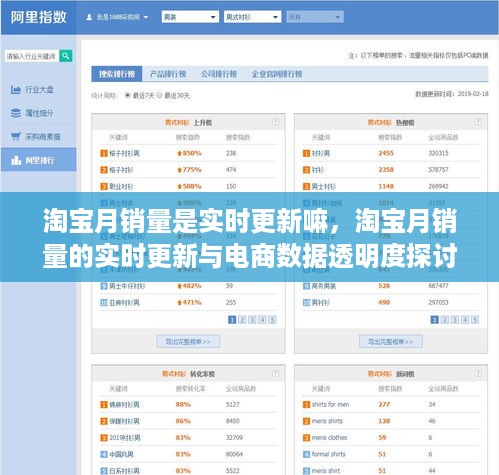Screen dimensions: 499x475
Task: Select the 最近7天 radio button
Action: click(127, 95)
